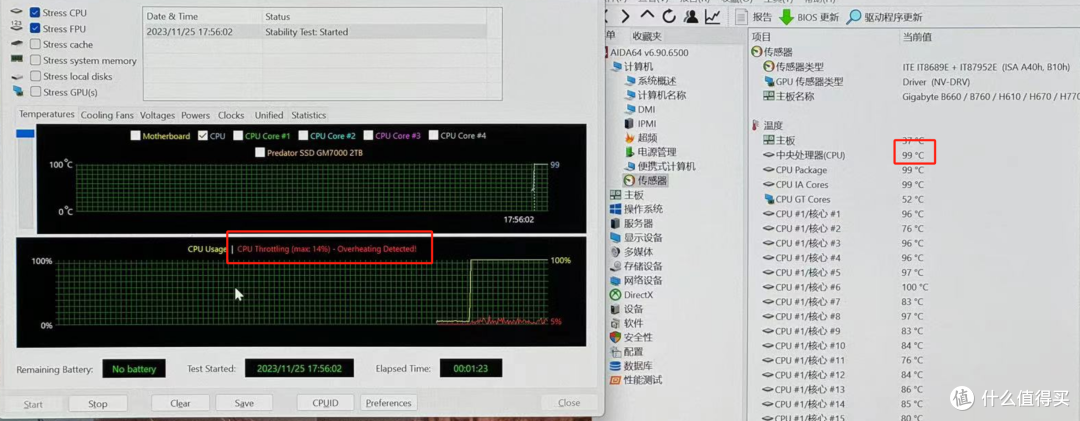1080x421 pixels.
Task: Check the CPU Core #3 graph checkbox
Action: pos(368,136)
